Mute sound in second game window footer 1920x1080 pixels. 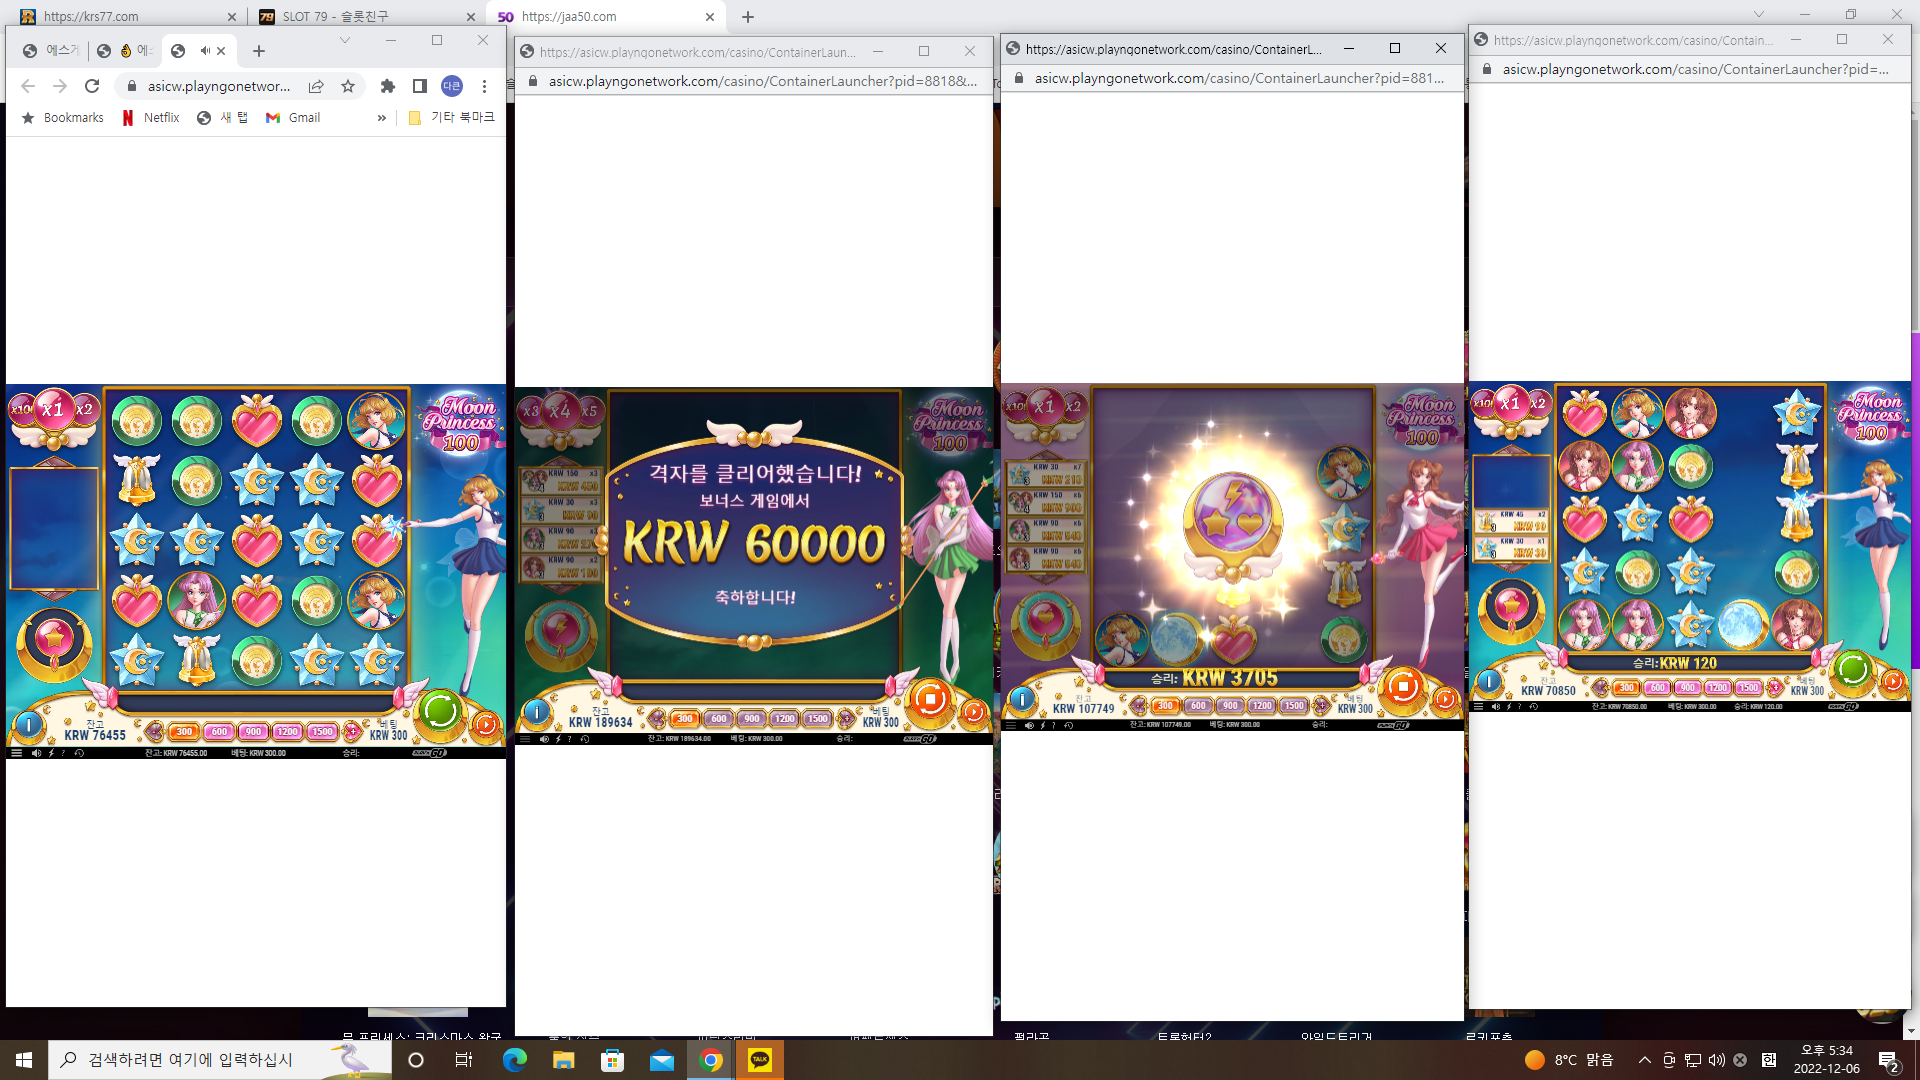(x=544, y=739)
